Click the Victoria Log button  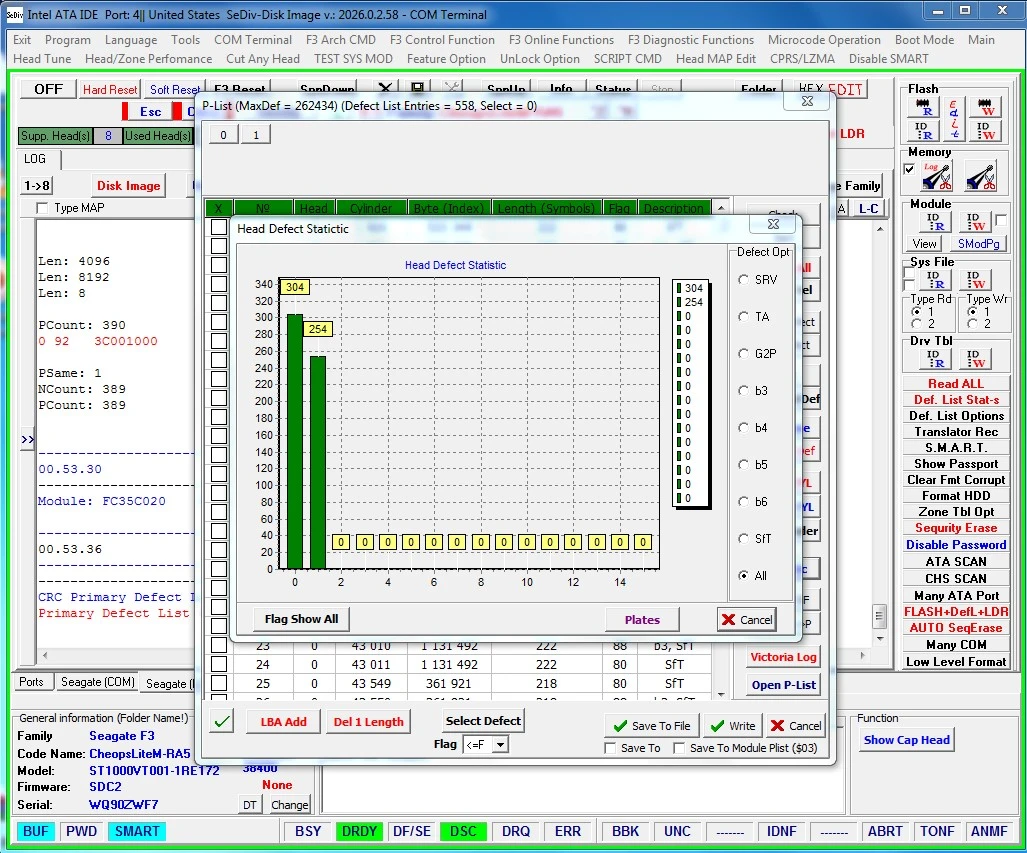tap(783, 657)
